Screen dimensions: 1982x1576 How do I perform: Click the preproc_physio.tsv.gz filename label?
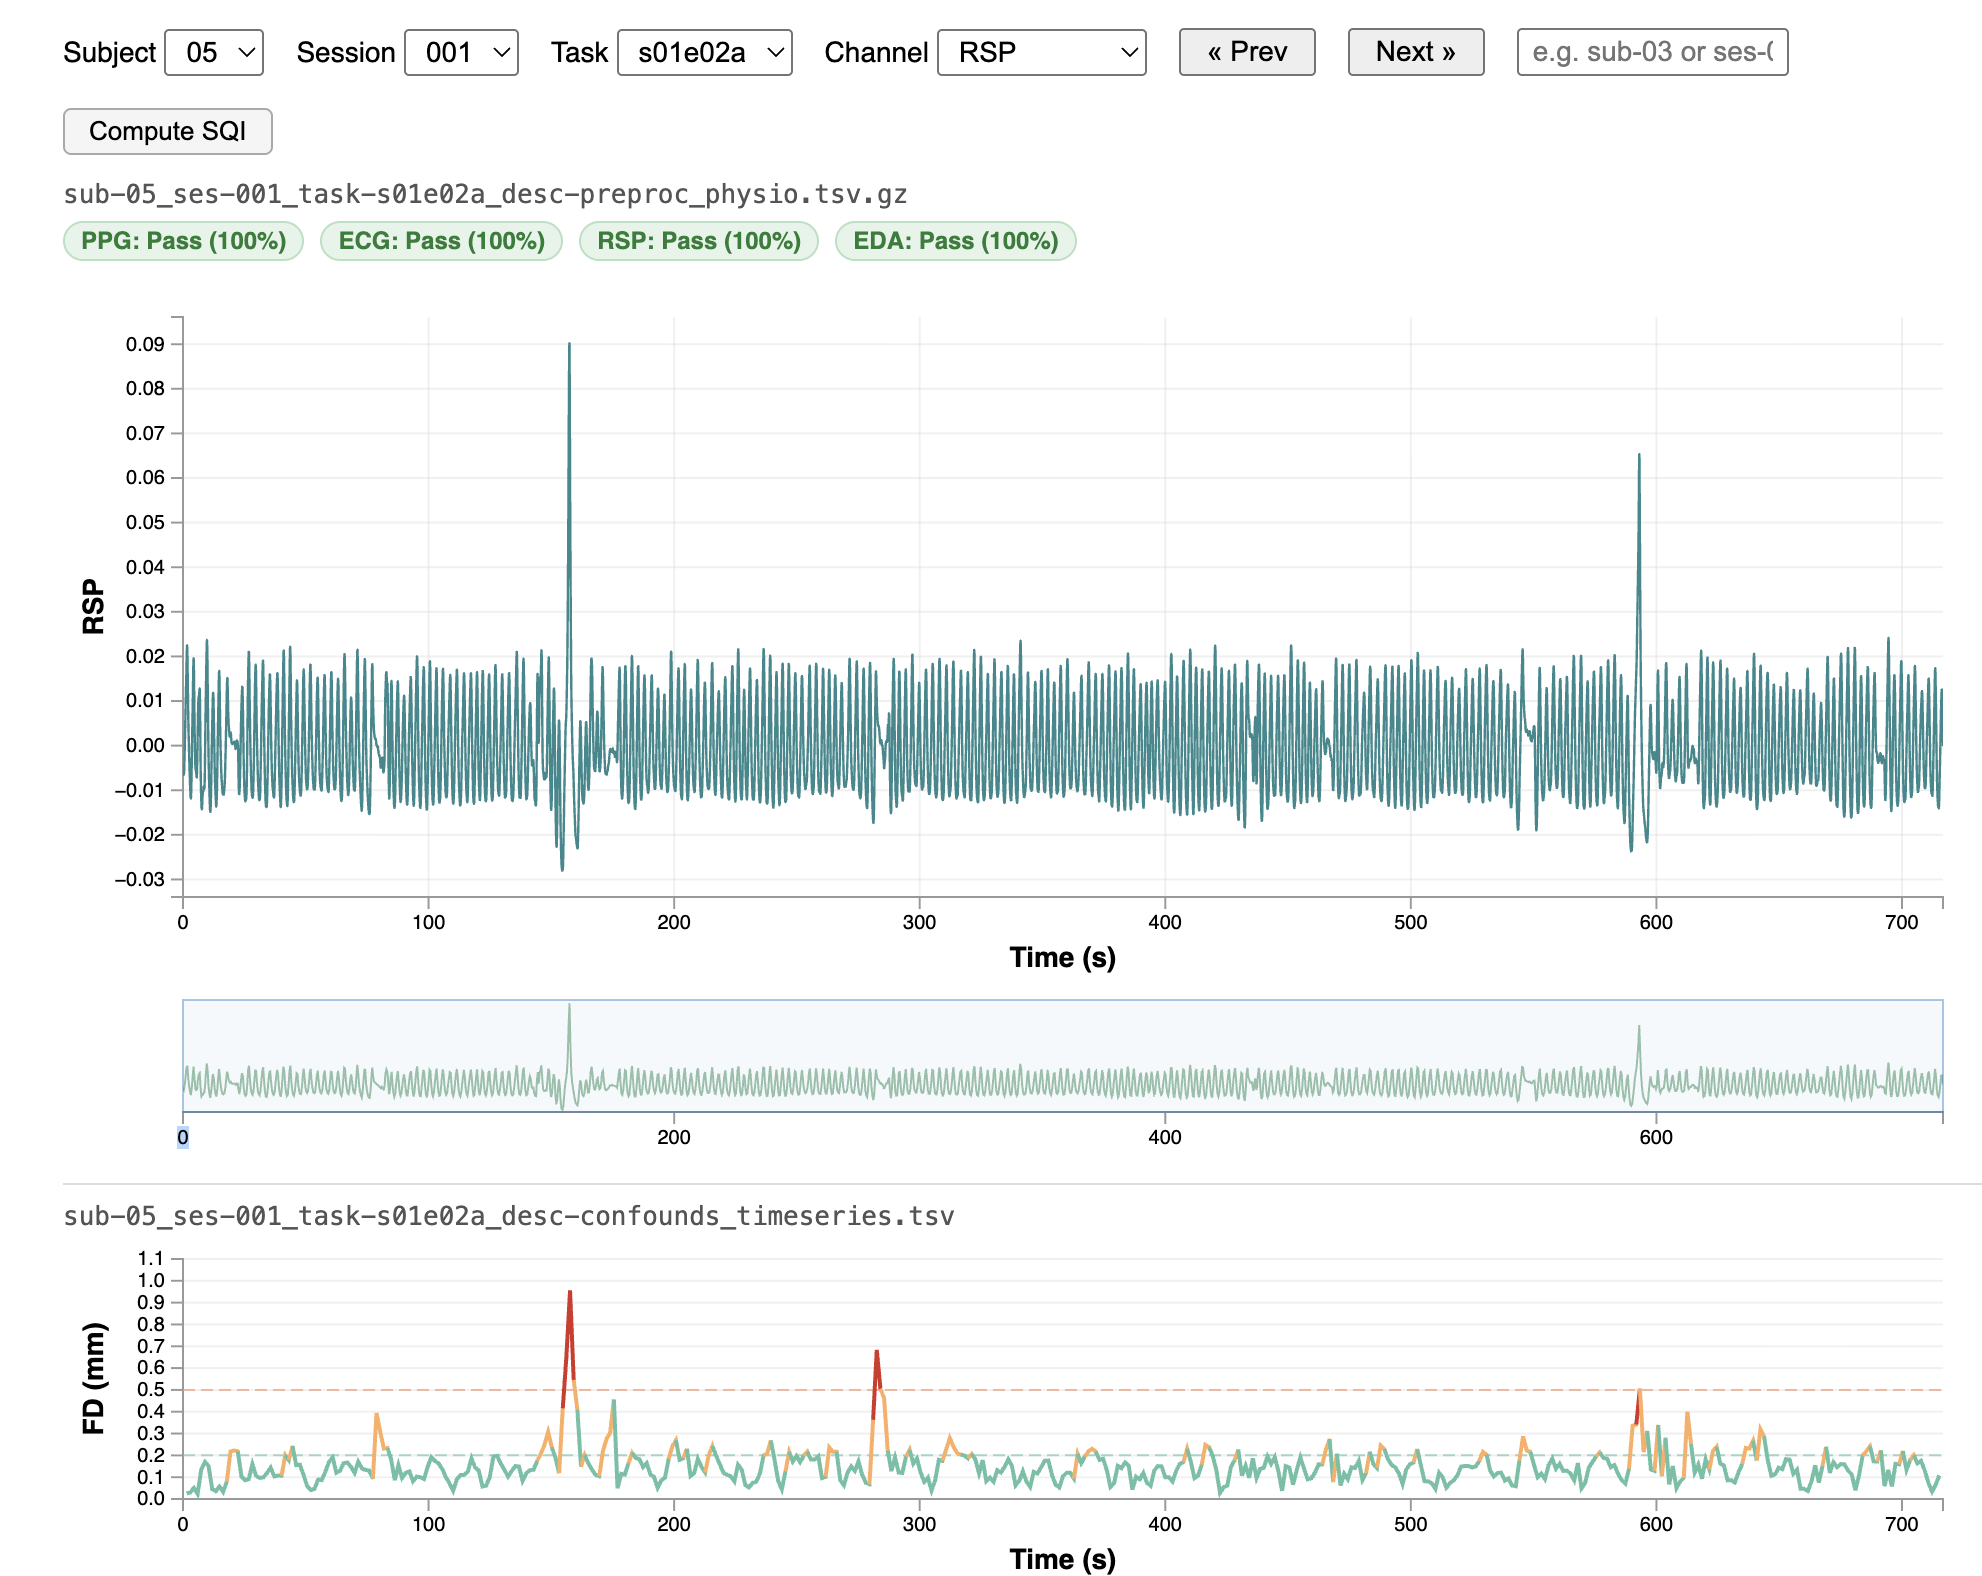point(485,194)
